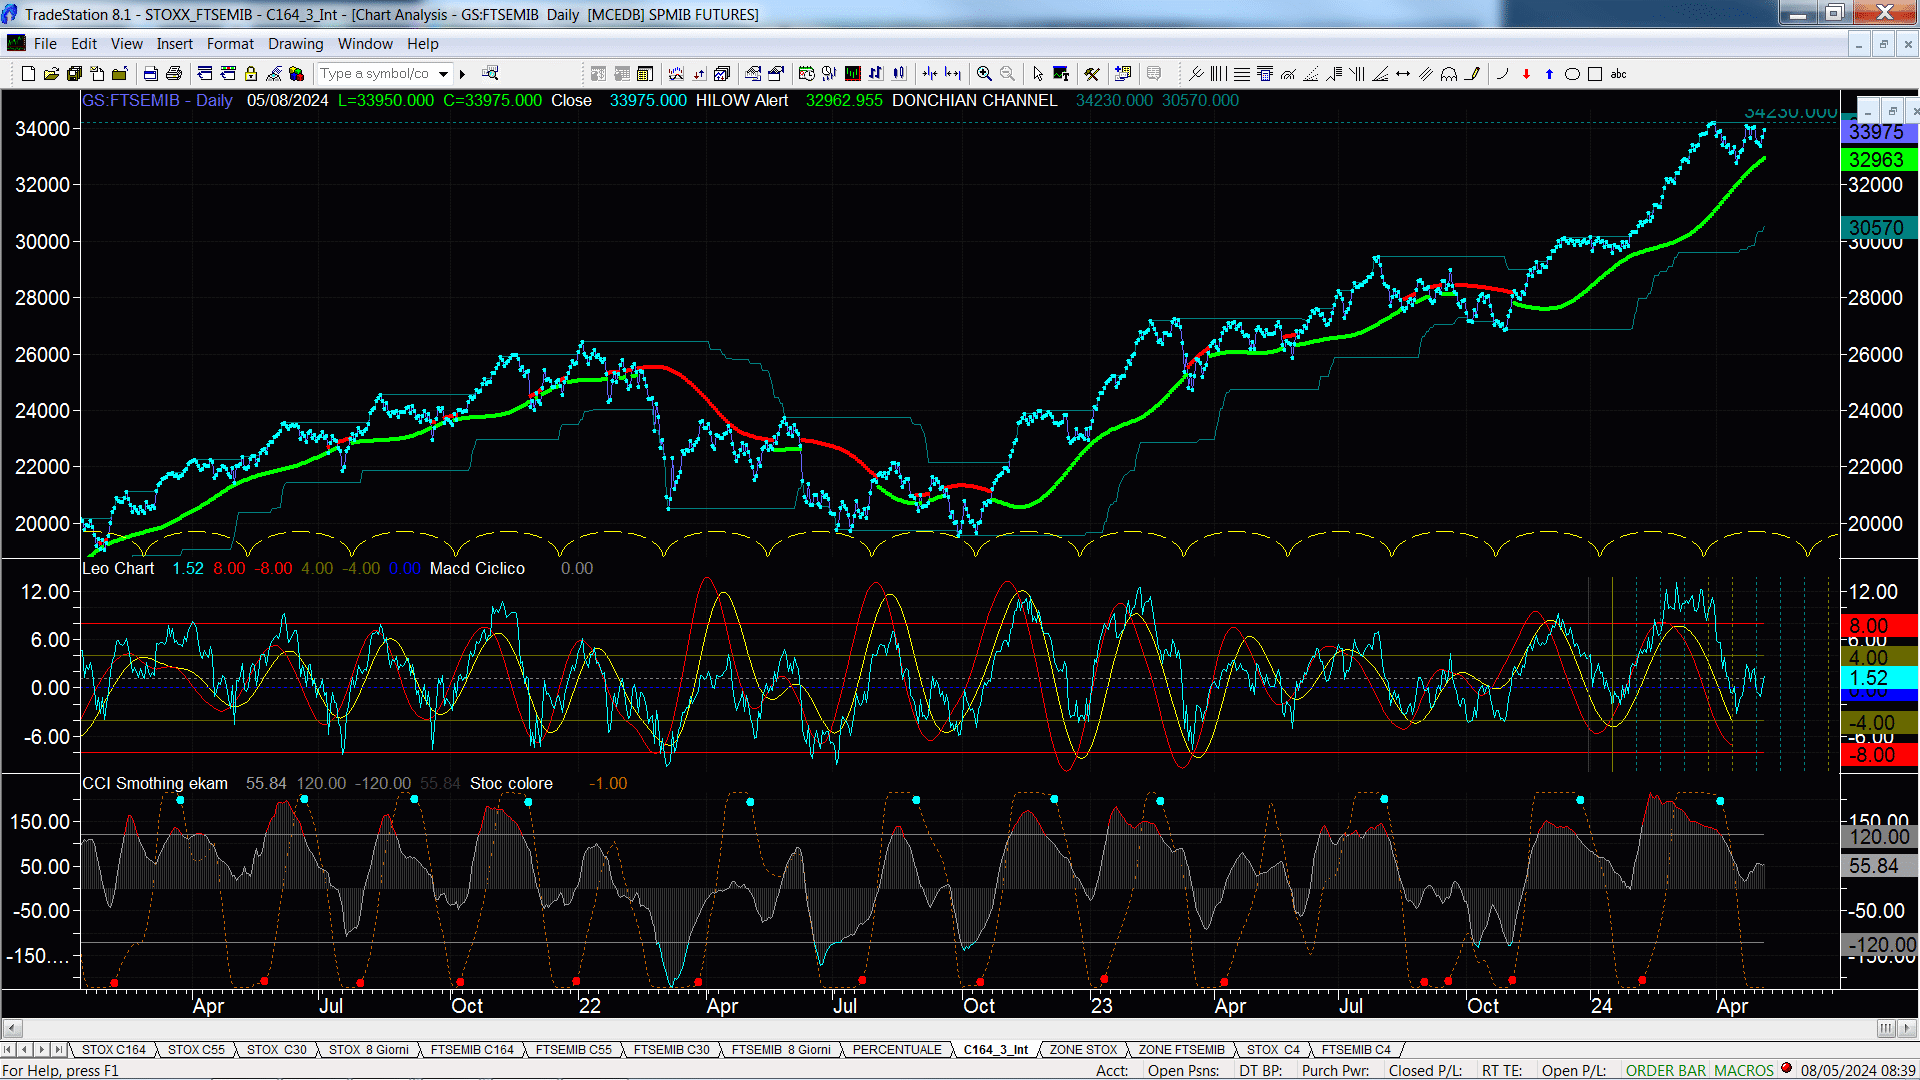Image resolution: width=1920 pixels, height=1080 pixels.
Task: Open the Drawing menu
Action: pyautogui.click(x=295, y=44)
